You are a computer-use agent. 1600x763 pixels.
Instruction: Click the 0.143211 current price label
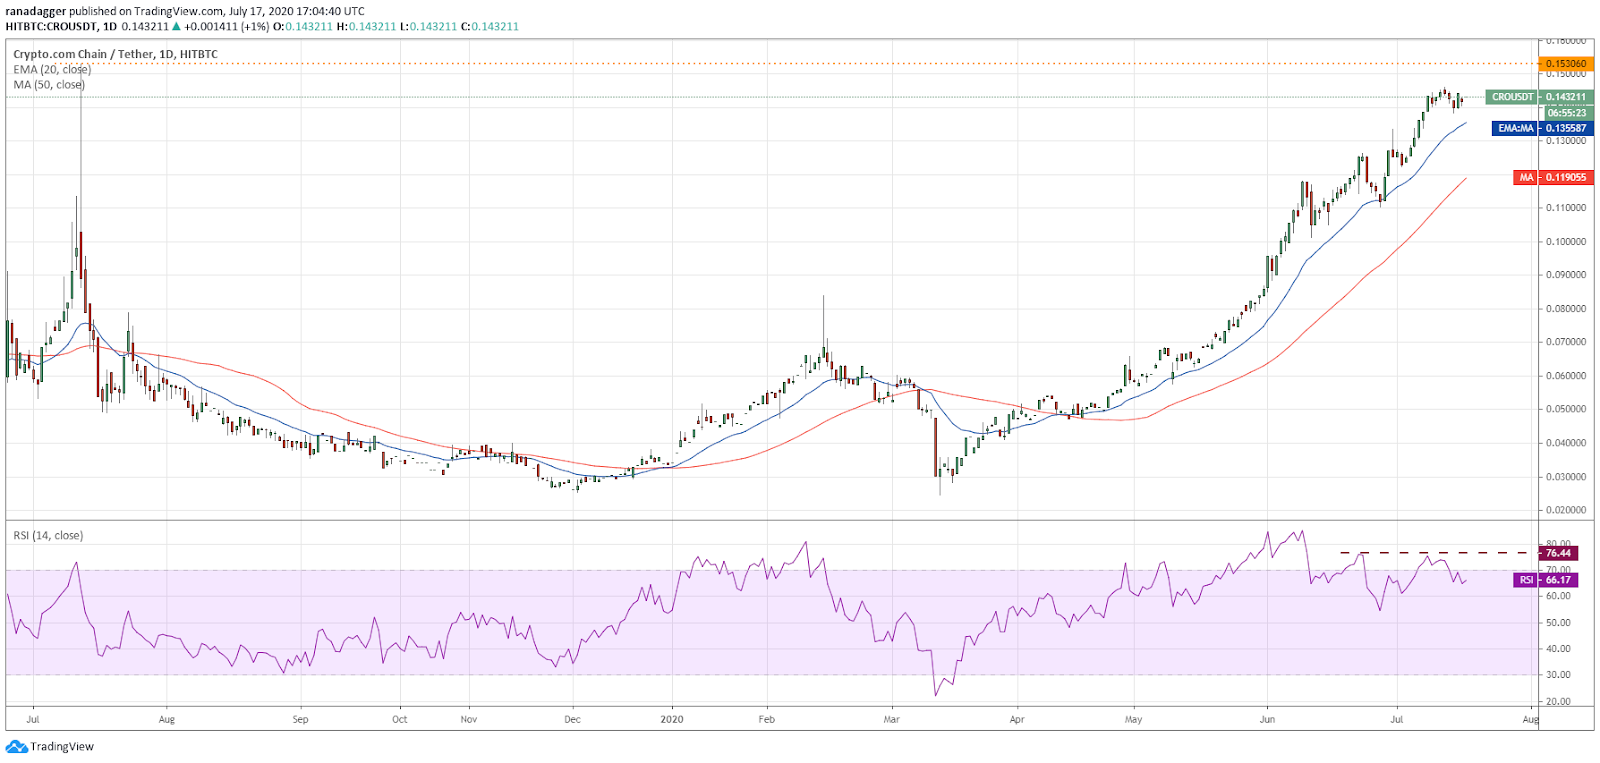[x=1566, y=97]
